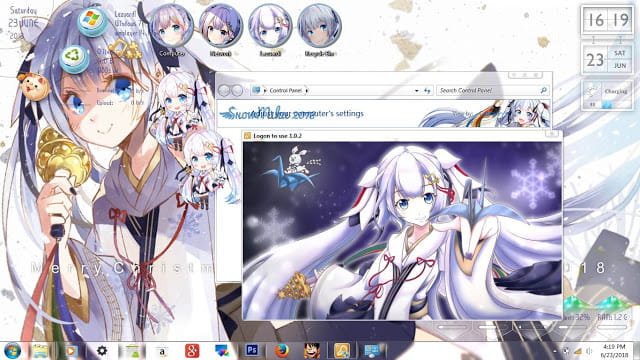Launch the media player taskbar icon
This screenshot has height=360, width=640.
tap(71, 351)
